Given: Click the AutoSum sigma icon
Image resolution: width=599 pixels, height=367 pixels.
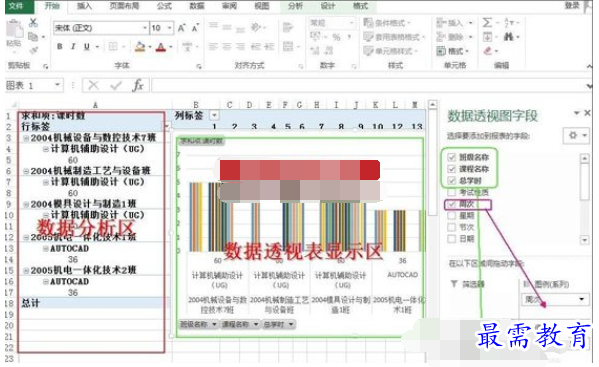Looking at the screenshot, I should coord(487,23).
